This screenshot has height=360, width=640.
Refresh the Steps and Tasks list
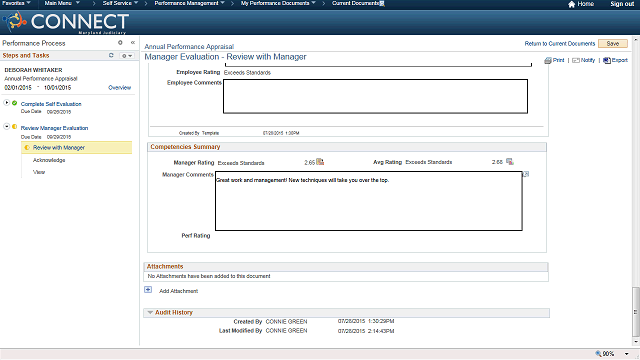coord(111,55)
